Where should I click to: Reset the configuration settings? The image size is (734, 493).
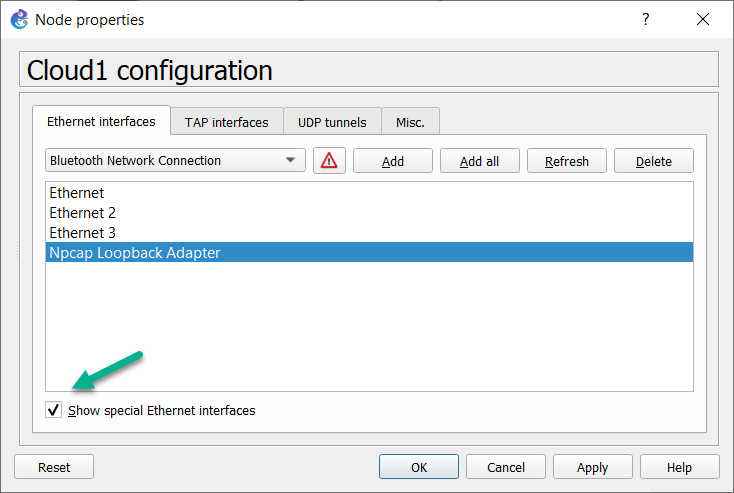click(54, 467)
